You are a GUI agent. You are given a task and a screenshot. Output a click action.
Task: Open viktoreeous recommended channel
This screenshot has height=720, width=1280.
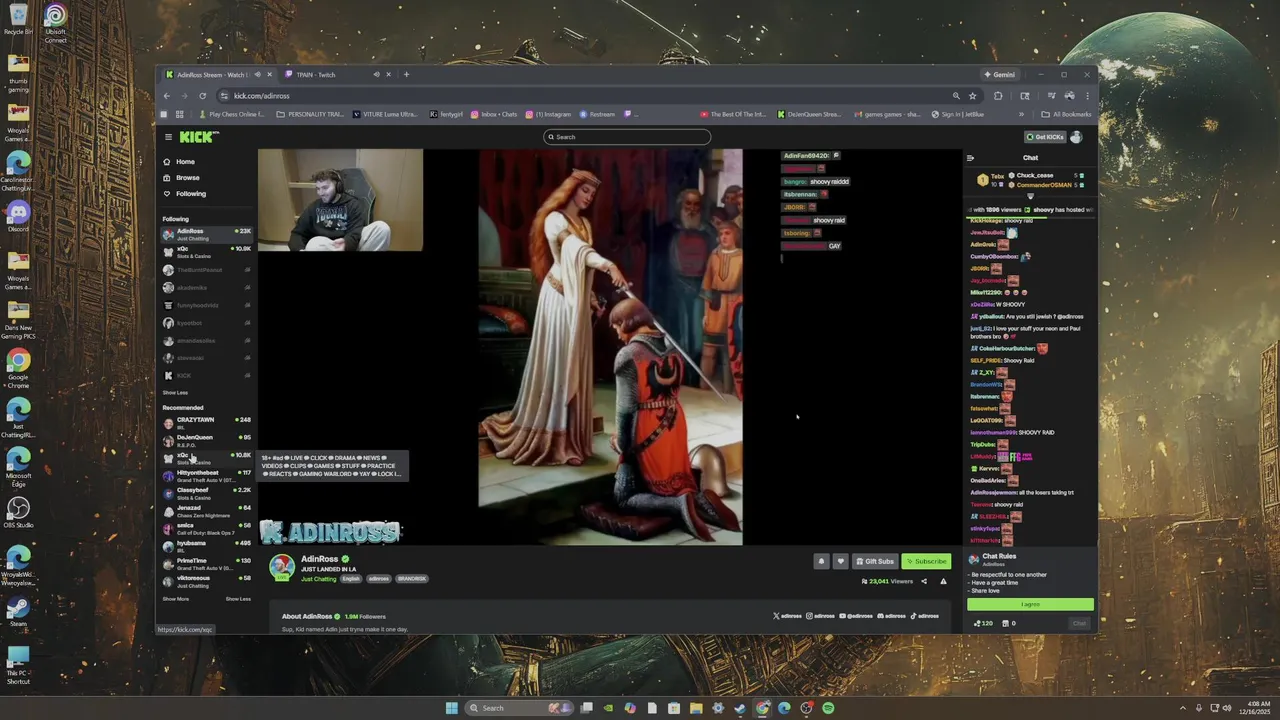pos(206,581)
